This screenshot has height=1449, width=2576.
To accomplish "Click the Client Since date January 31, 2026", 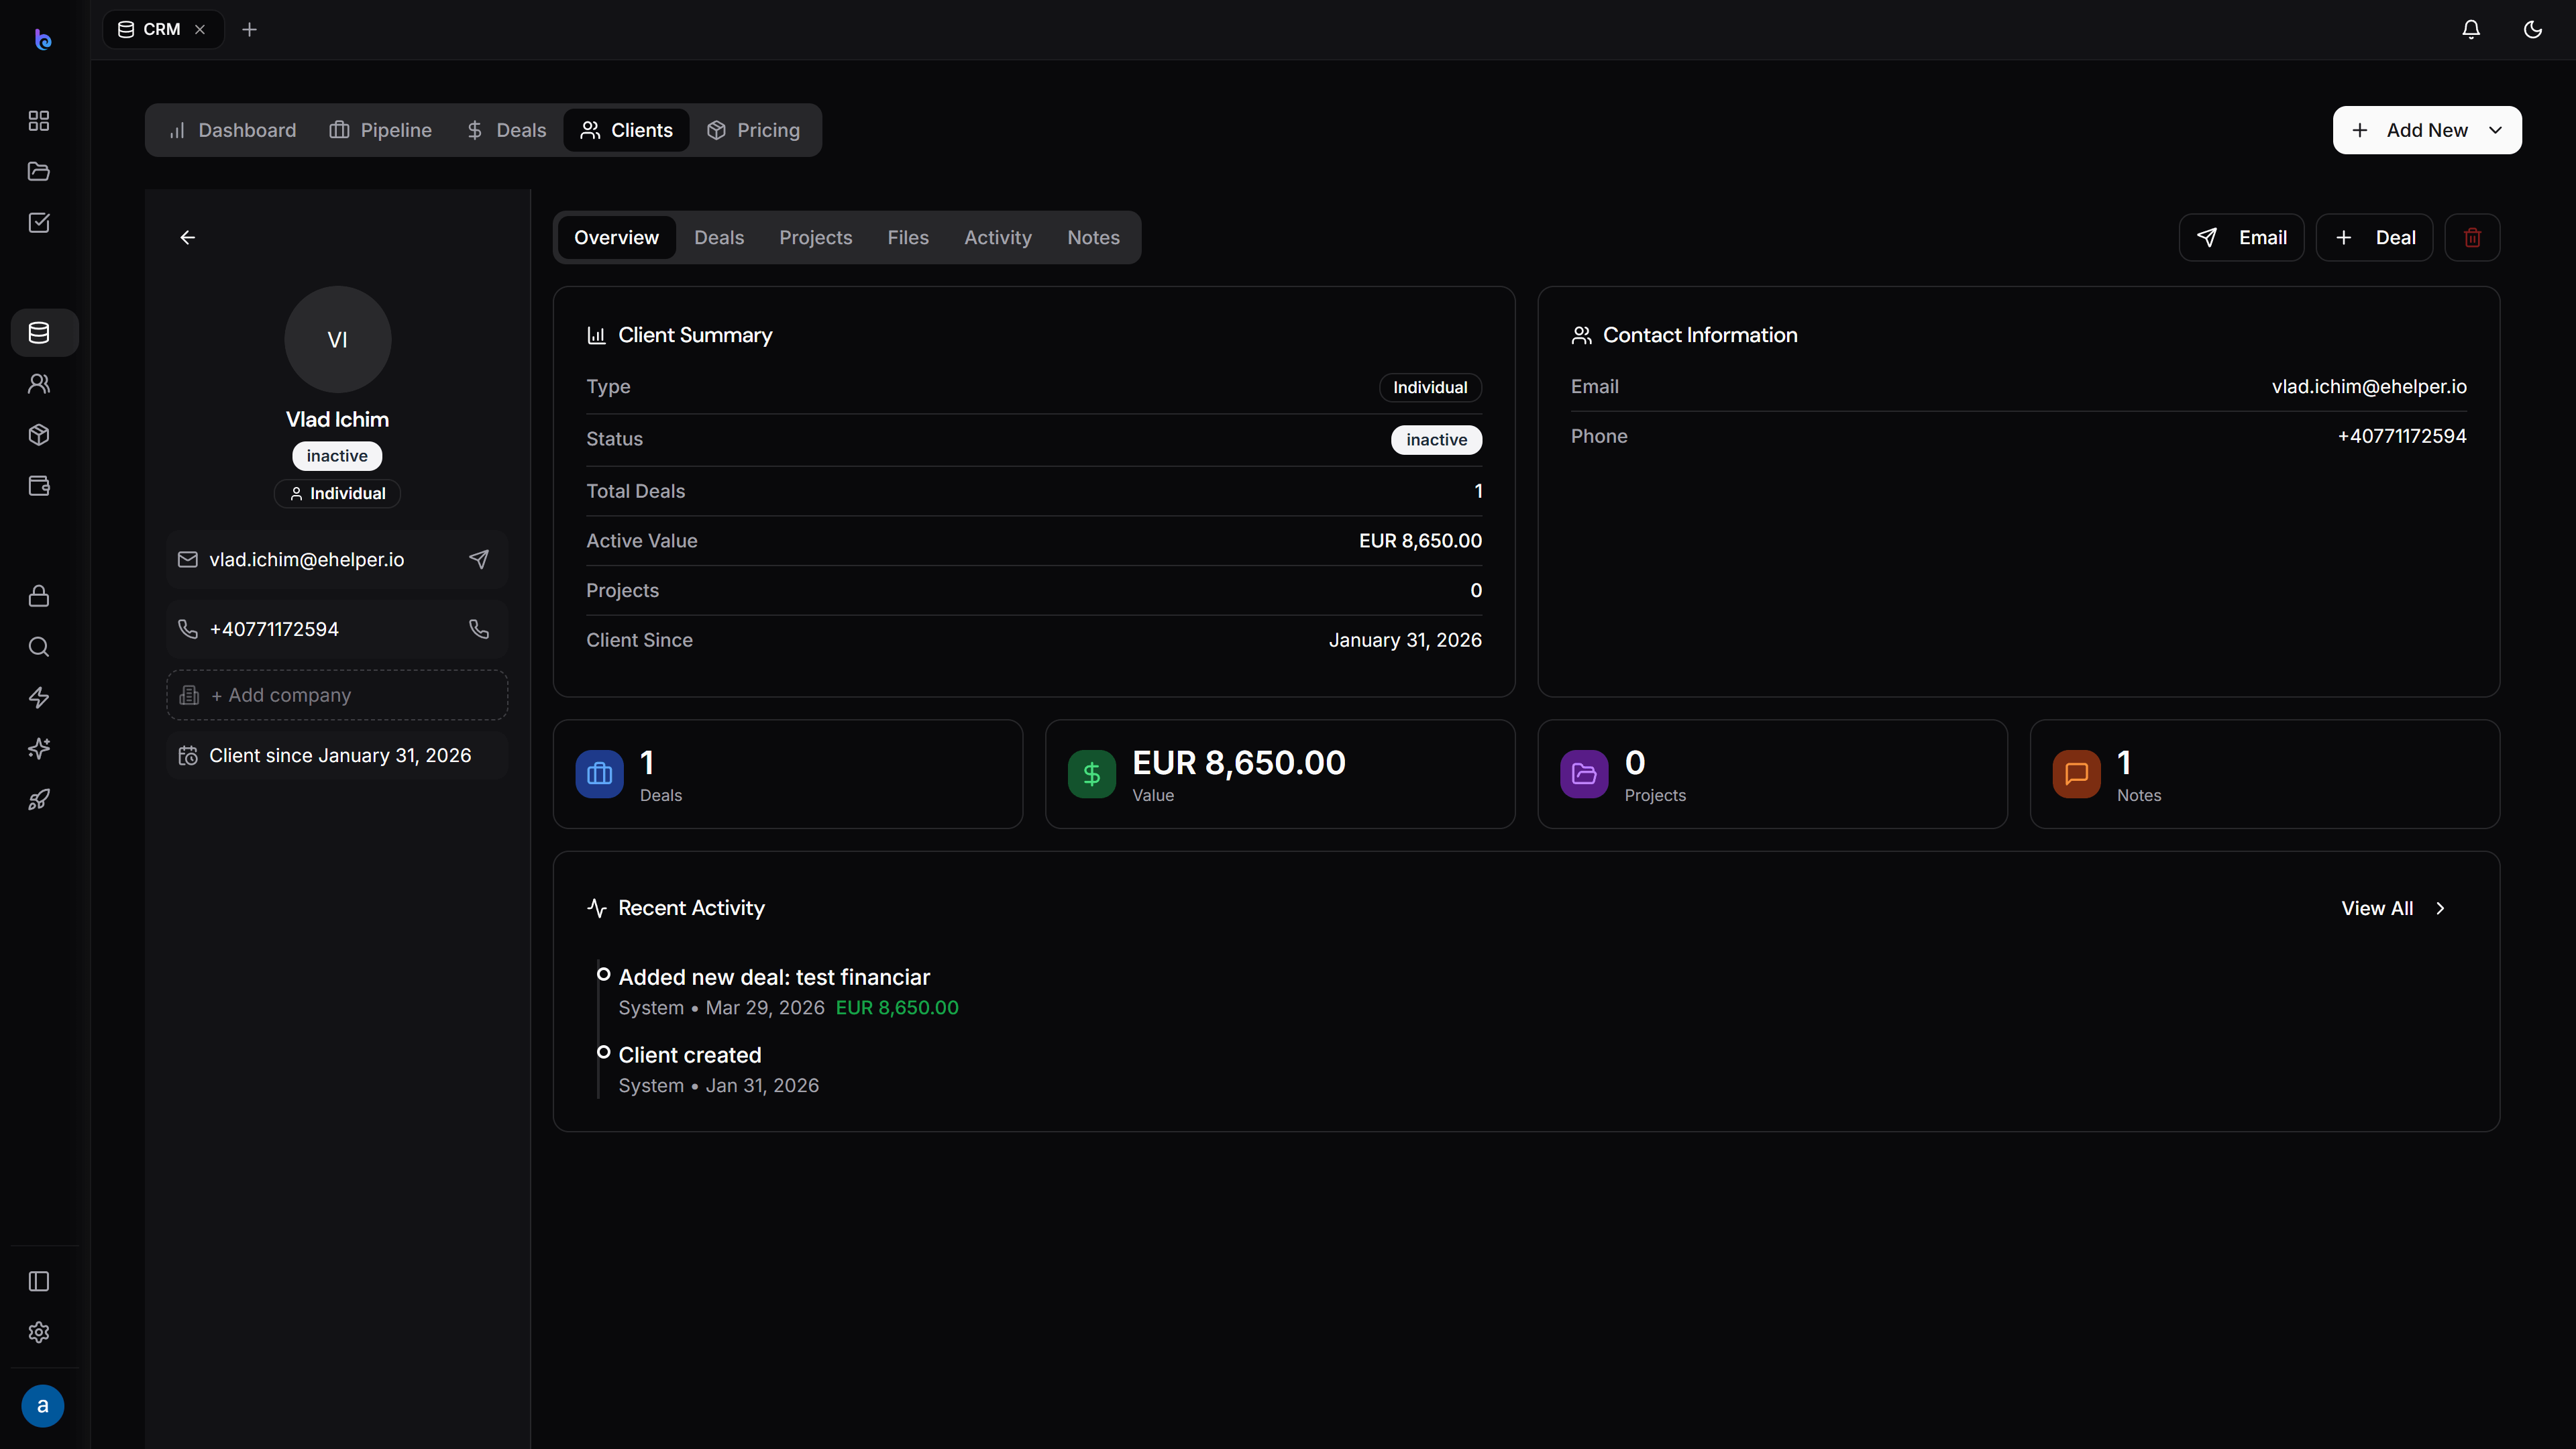I will point(1405,640).
